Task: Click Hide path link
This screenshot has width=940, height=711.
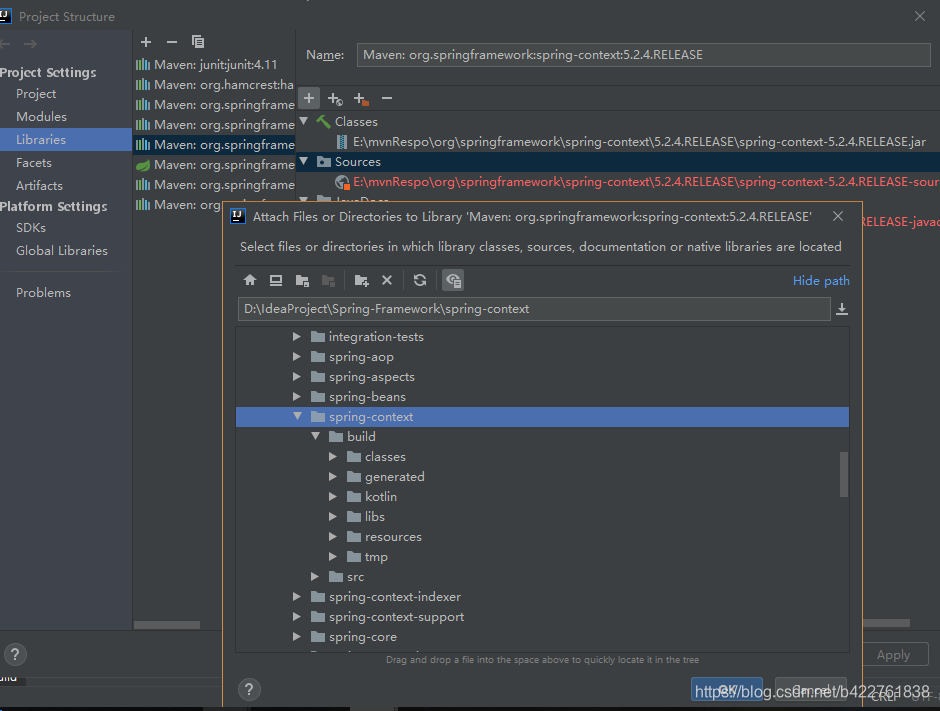Action: coord(821,281)
